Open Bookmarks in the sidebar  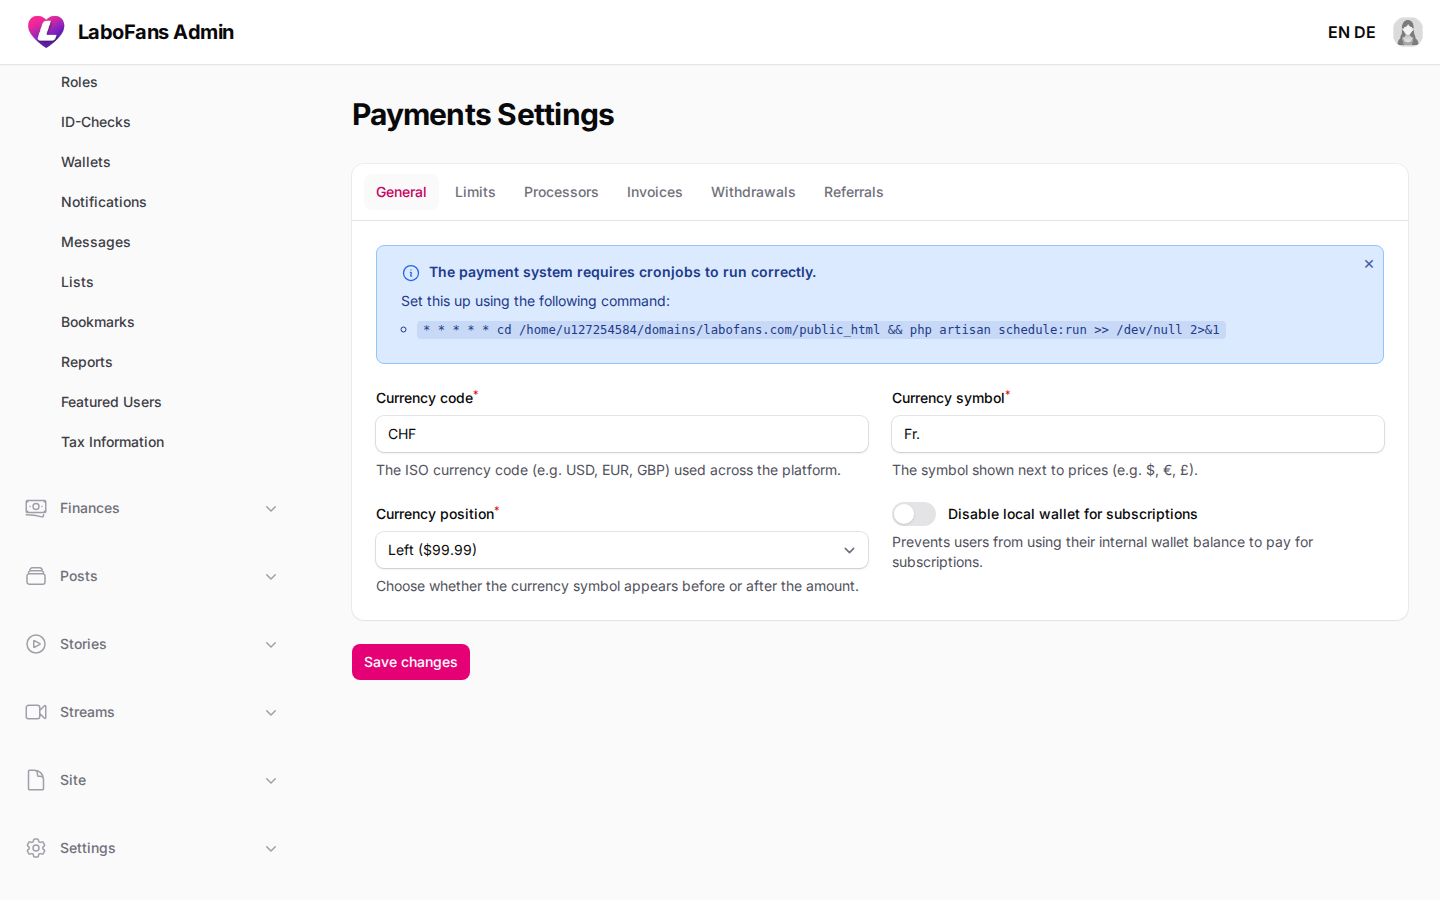98,322
